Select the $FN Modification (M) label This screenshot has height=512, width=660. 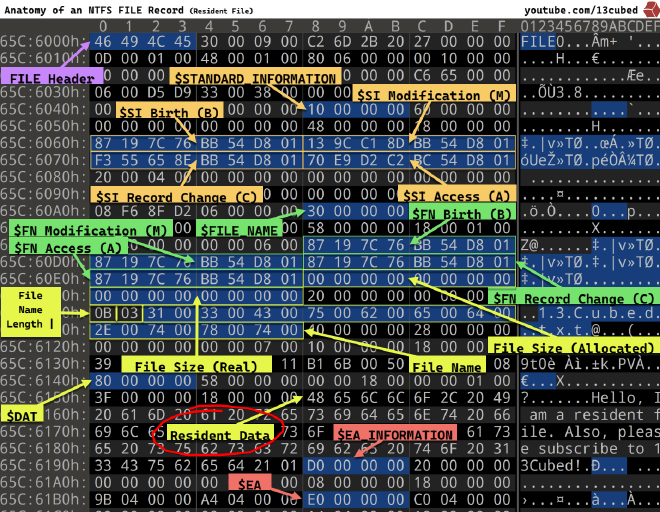[x=90, y=230]
